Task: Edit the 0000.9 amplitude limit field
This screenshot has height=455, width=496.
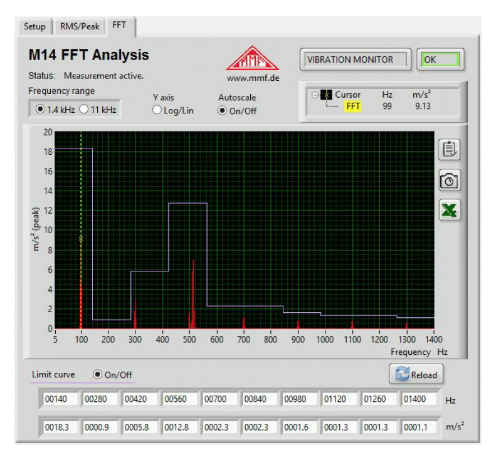Action: tap(100, 427)
